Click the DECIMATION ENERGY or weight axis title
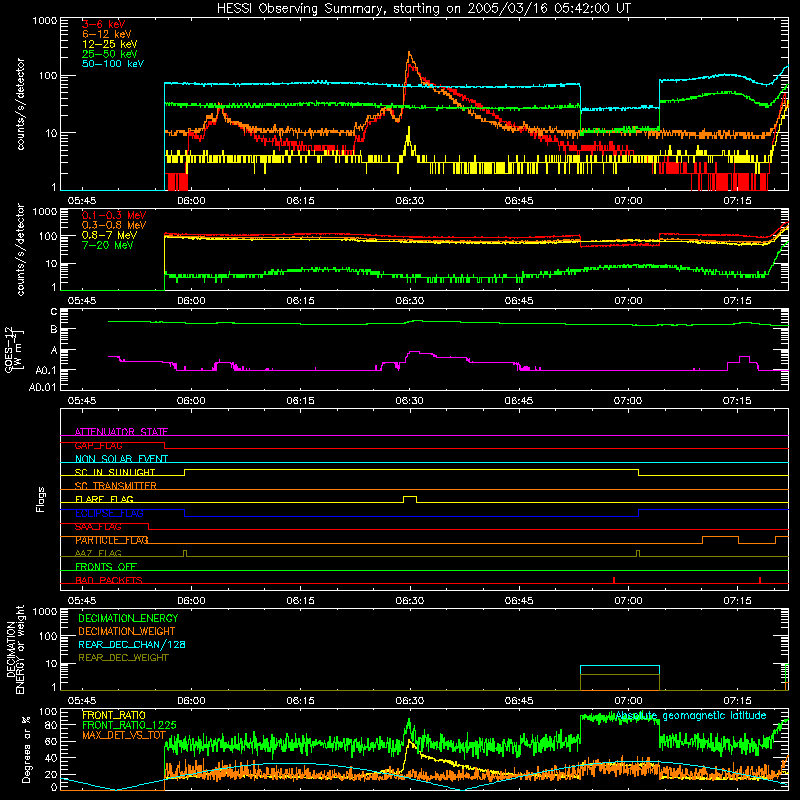 coord(15,649)
